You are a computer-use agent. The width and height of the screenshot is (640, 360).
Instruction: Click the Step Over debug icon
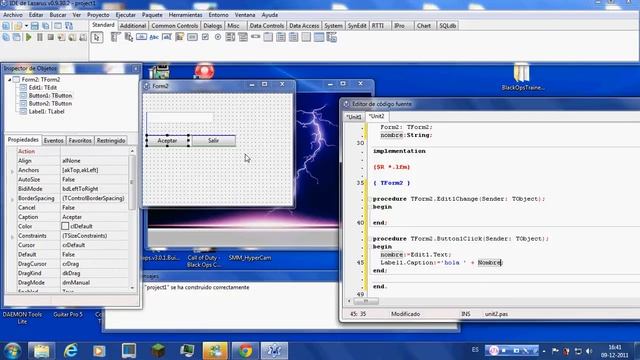point(72,37)
